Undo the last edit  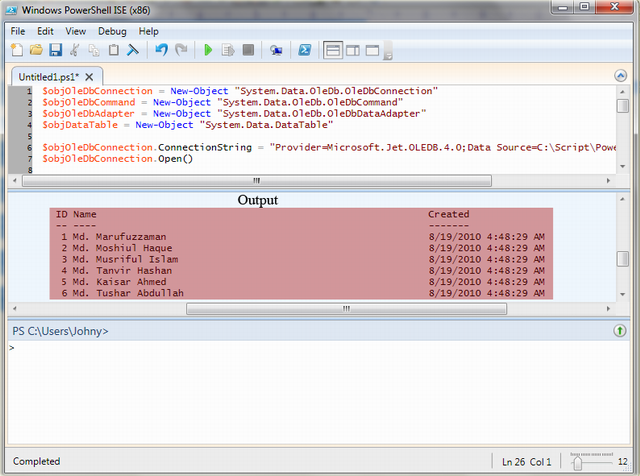tap(162, 50)
